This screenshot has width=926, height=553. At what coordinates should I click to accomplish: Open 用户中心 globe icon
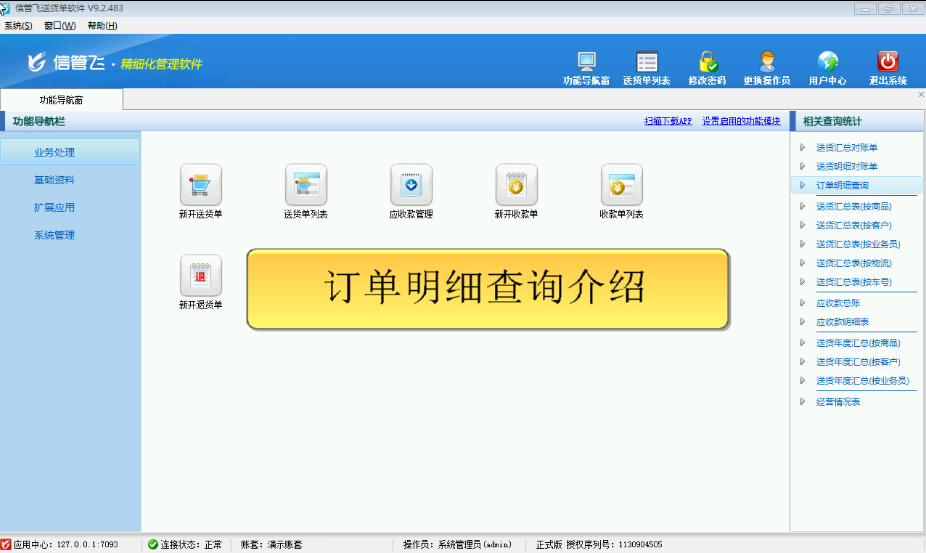[x=827, y=62]
